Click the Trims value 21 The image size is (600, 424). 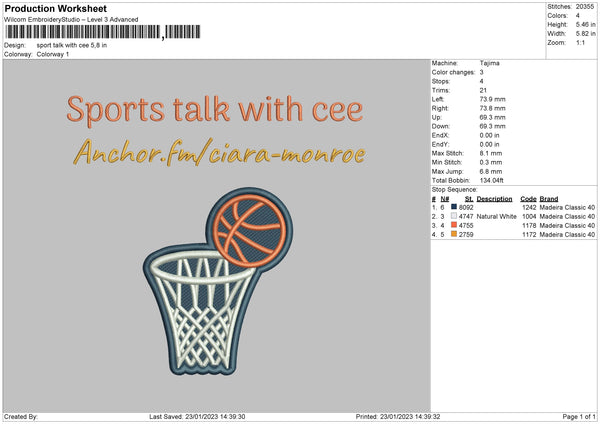[x=483, y=90]
